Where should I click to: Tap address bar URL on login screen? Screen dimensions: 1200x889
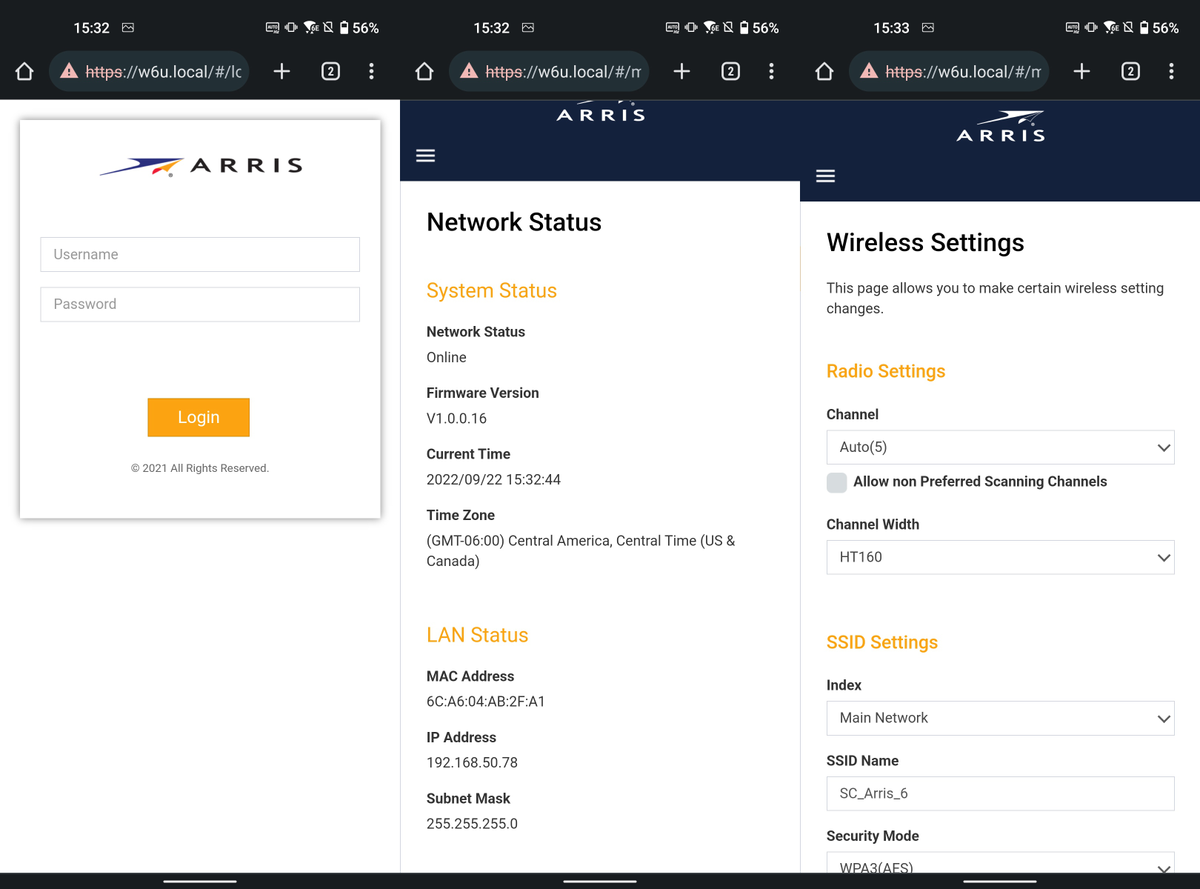click(x=164, y=71)
